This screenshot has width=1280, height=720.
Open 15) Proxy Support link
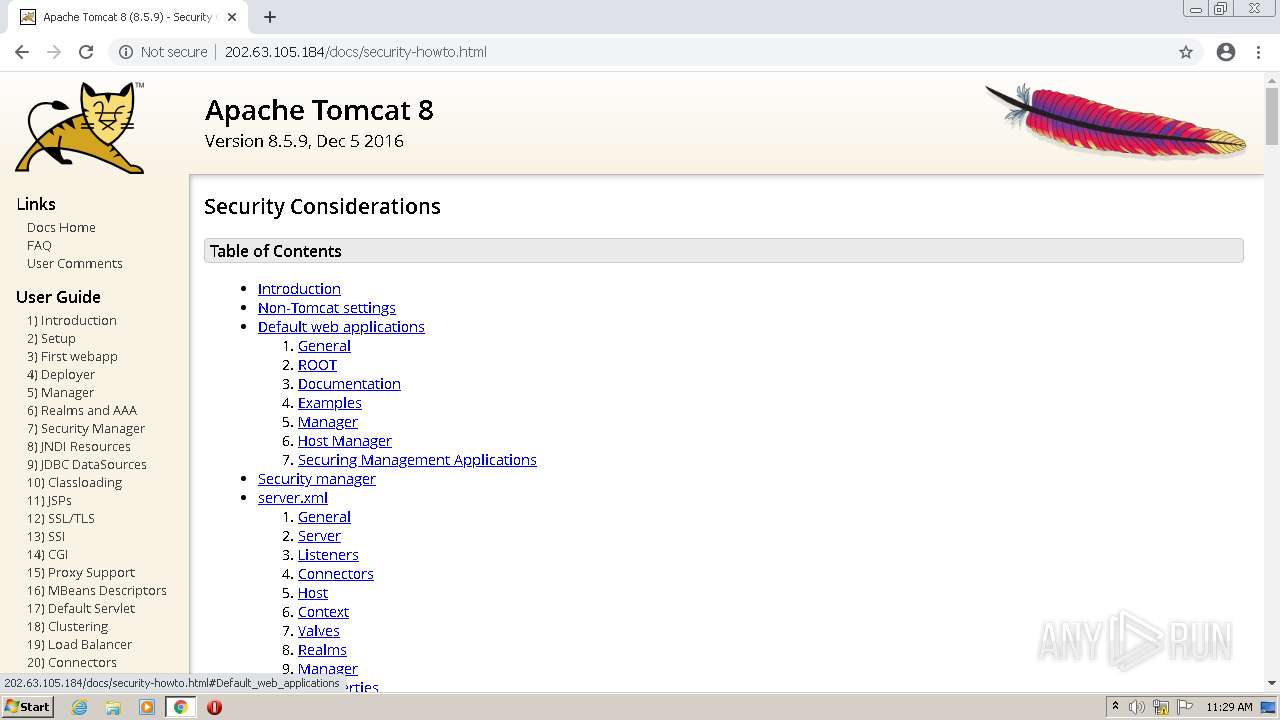point(81,572)
